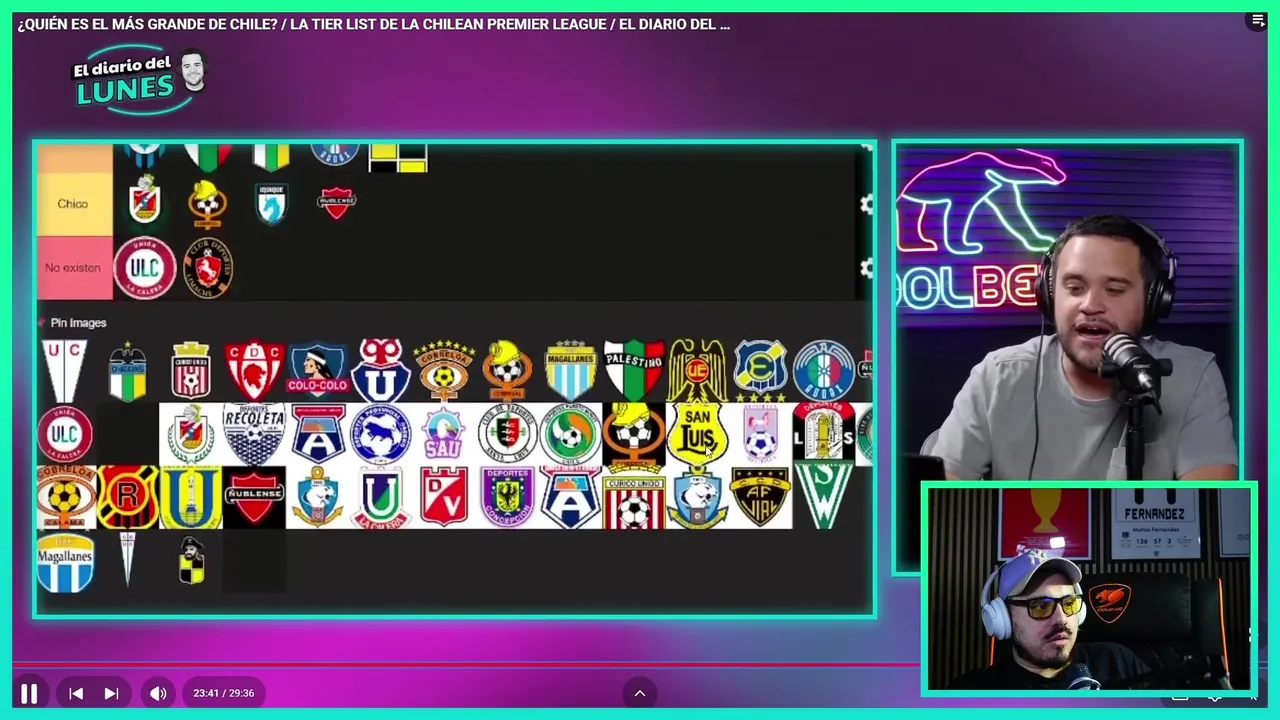Pick the San Luis yellow crest
The height and width of the screenshot is (720, 1280).
(x=697, y=434)
